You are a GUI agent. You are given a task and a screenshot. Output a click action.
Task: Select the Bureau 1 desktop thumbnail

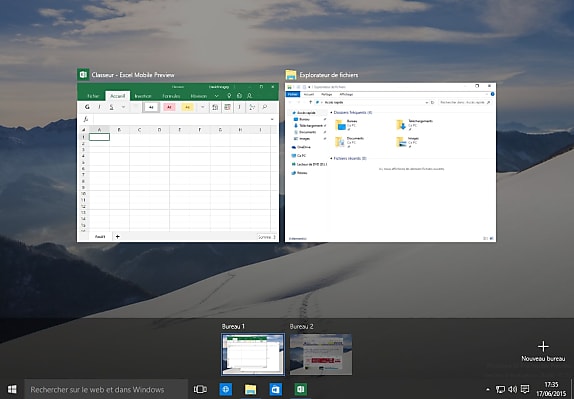pyautogui.click(x=253, y=354)
